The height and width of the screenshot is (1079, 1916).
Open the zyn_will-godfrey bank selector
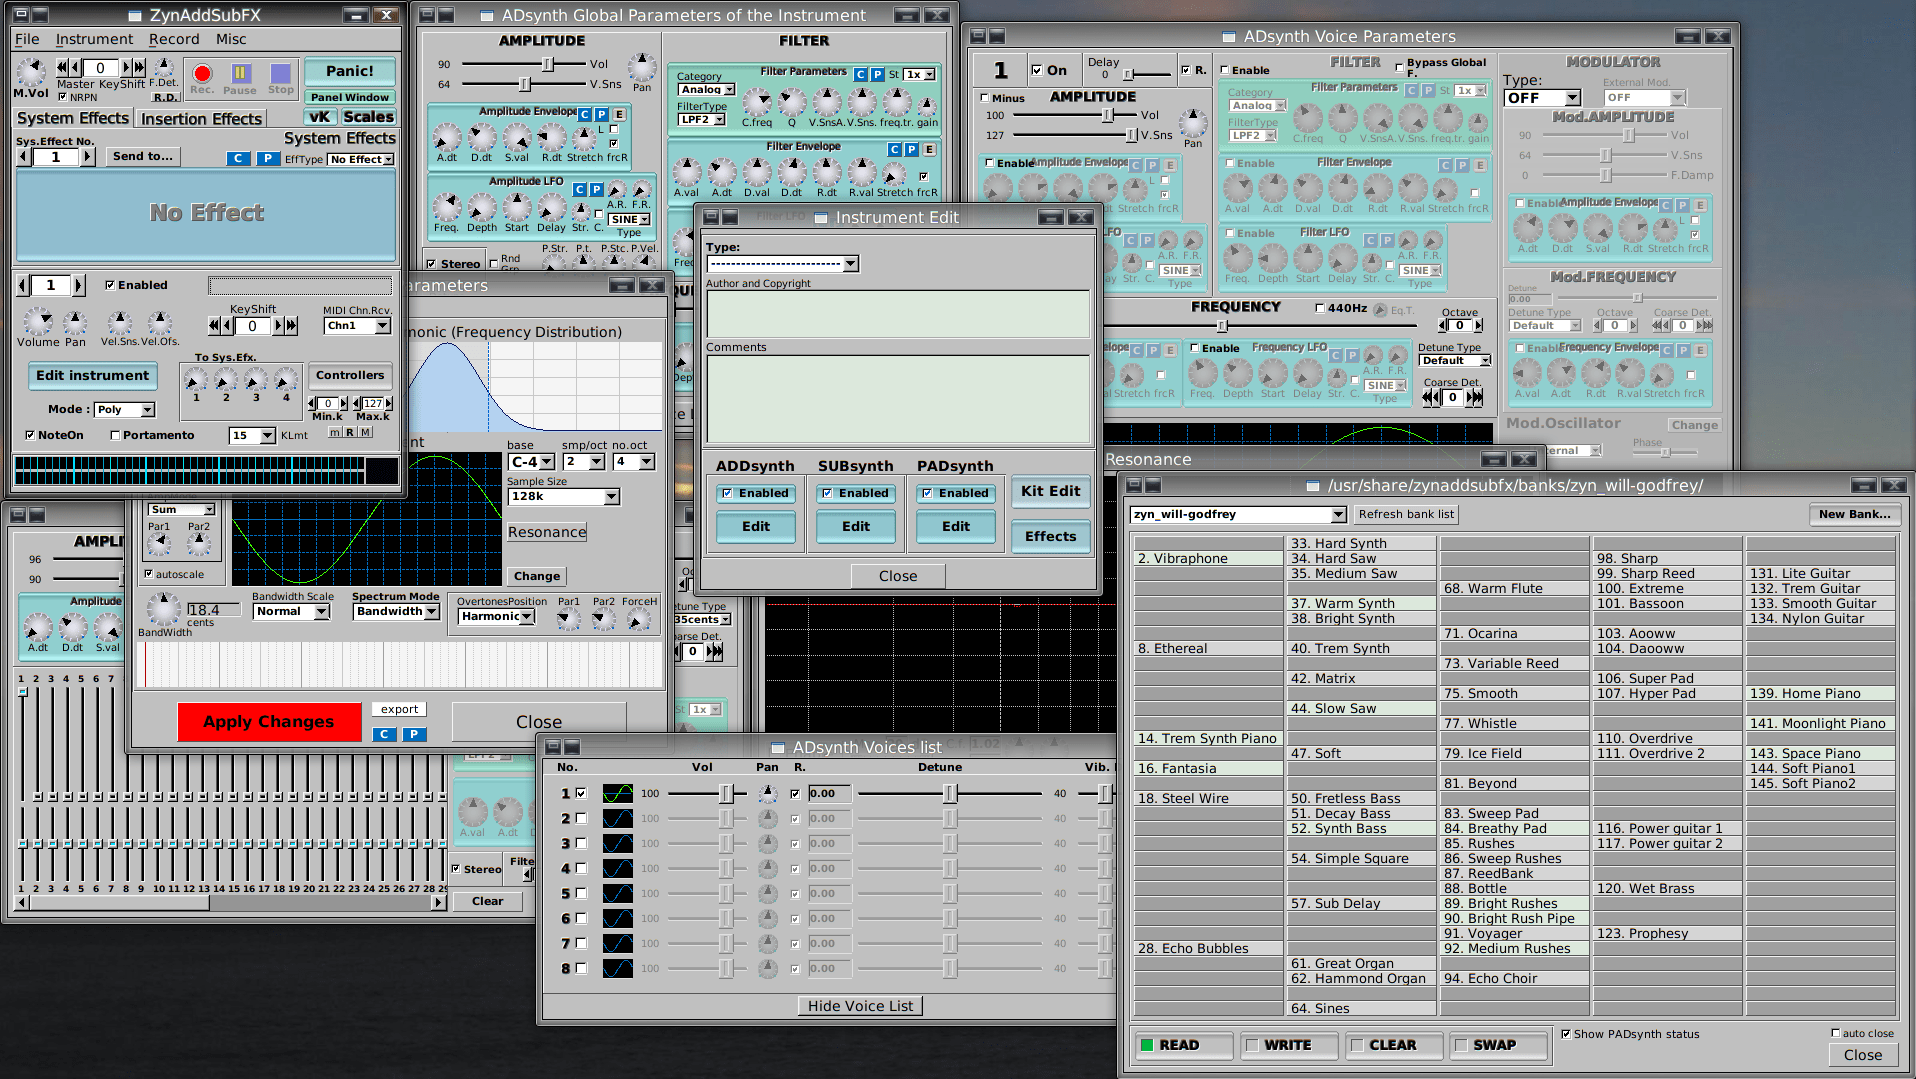[1237, 514]
